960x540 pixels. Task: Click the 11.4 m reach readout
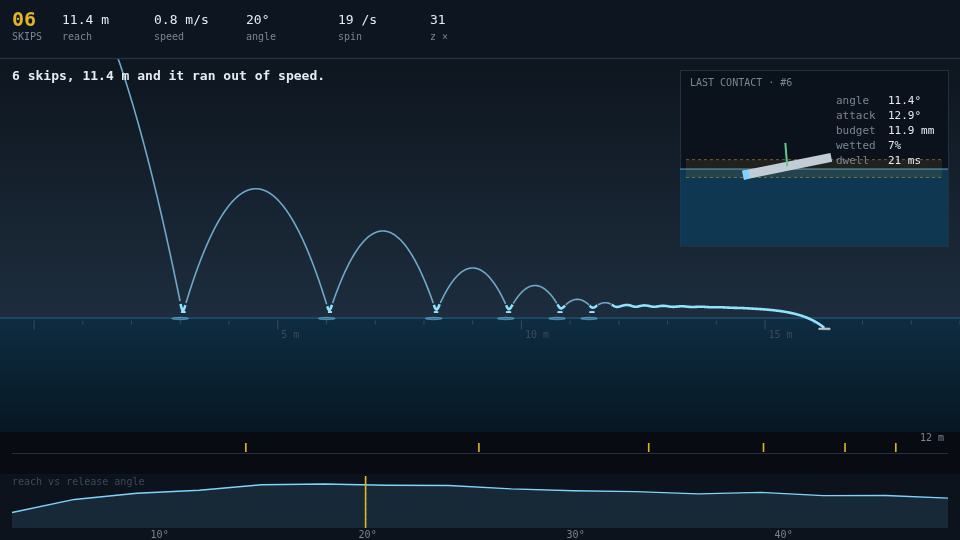[86, 20]
